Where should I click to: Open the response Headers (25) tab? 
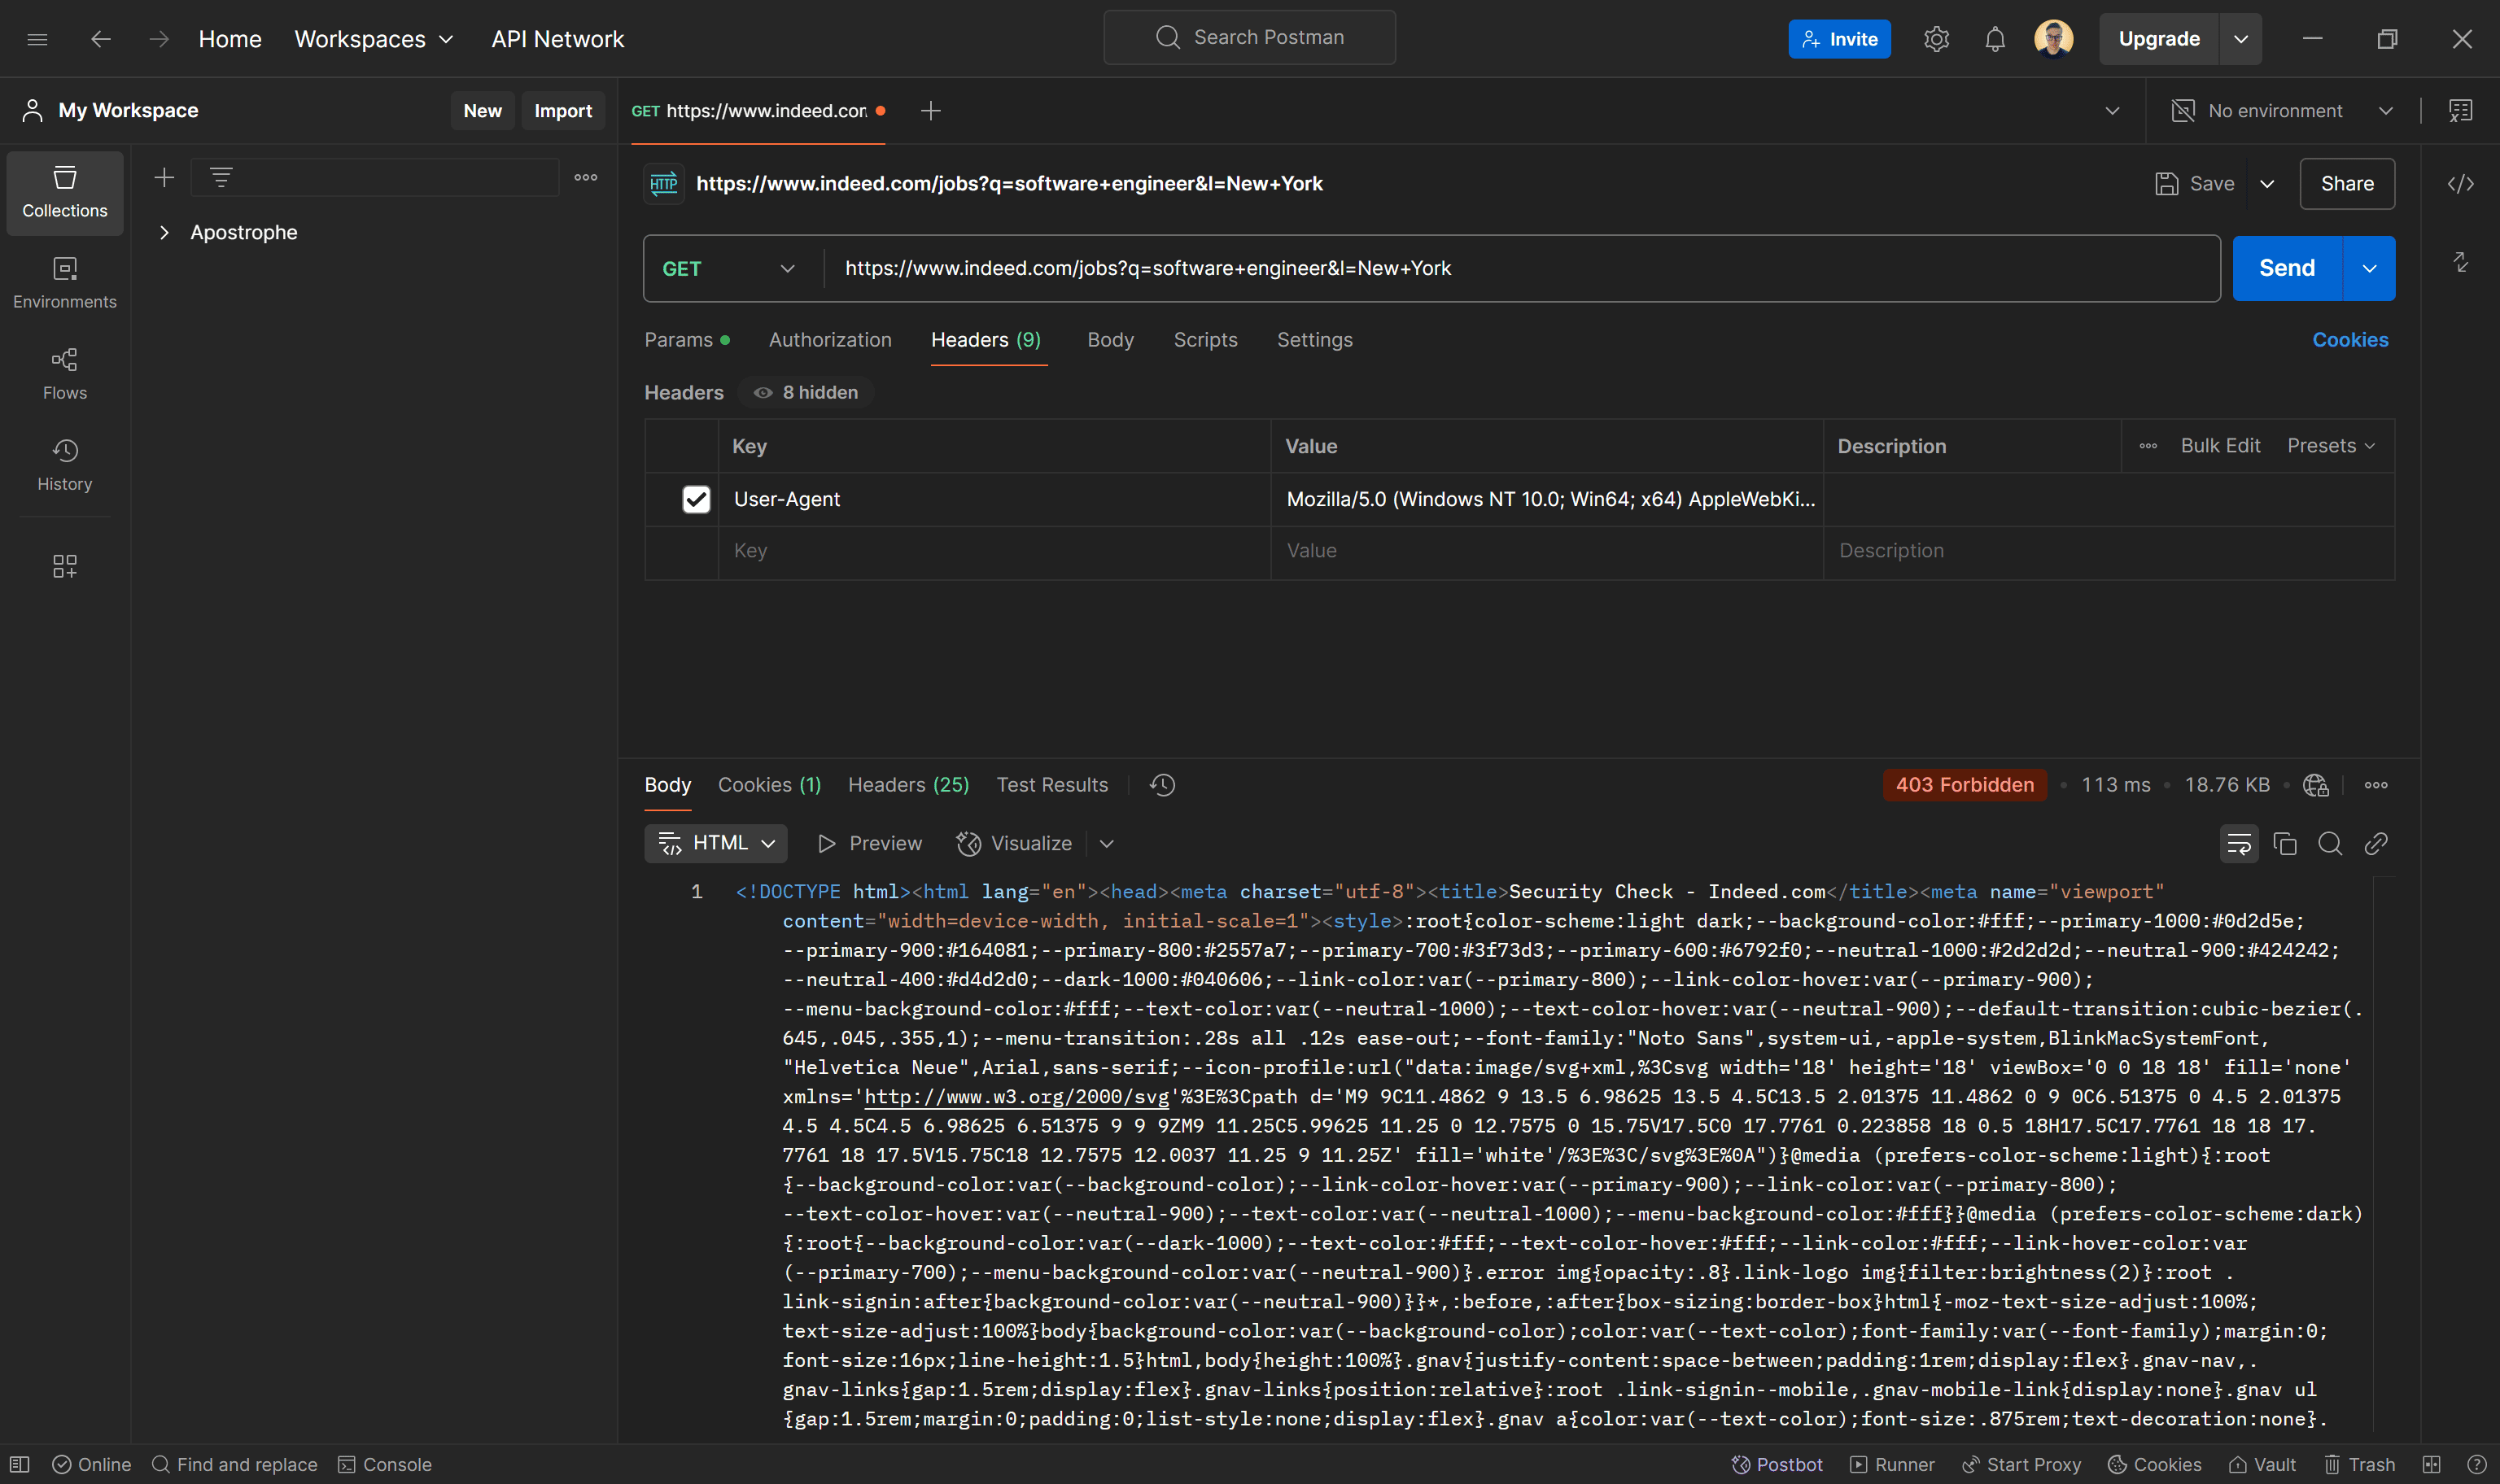tap(907, 785)
